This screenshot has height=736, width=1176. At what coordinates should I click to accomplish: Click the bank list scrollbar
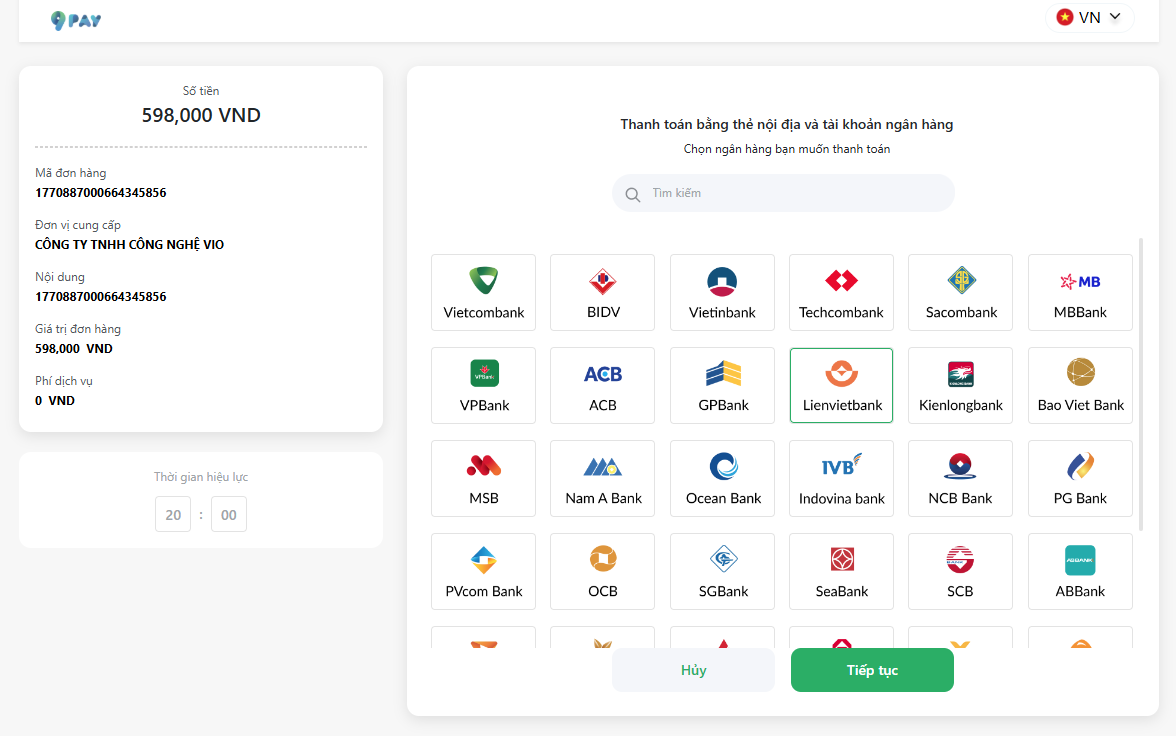pos(1141,385)
